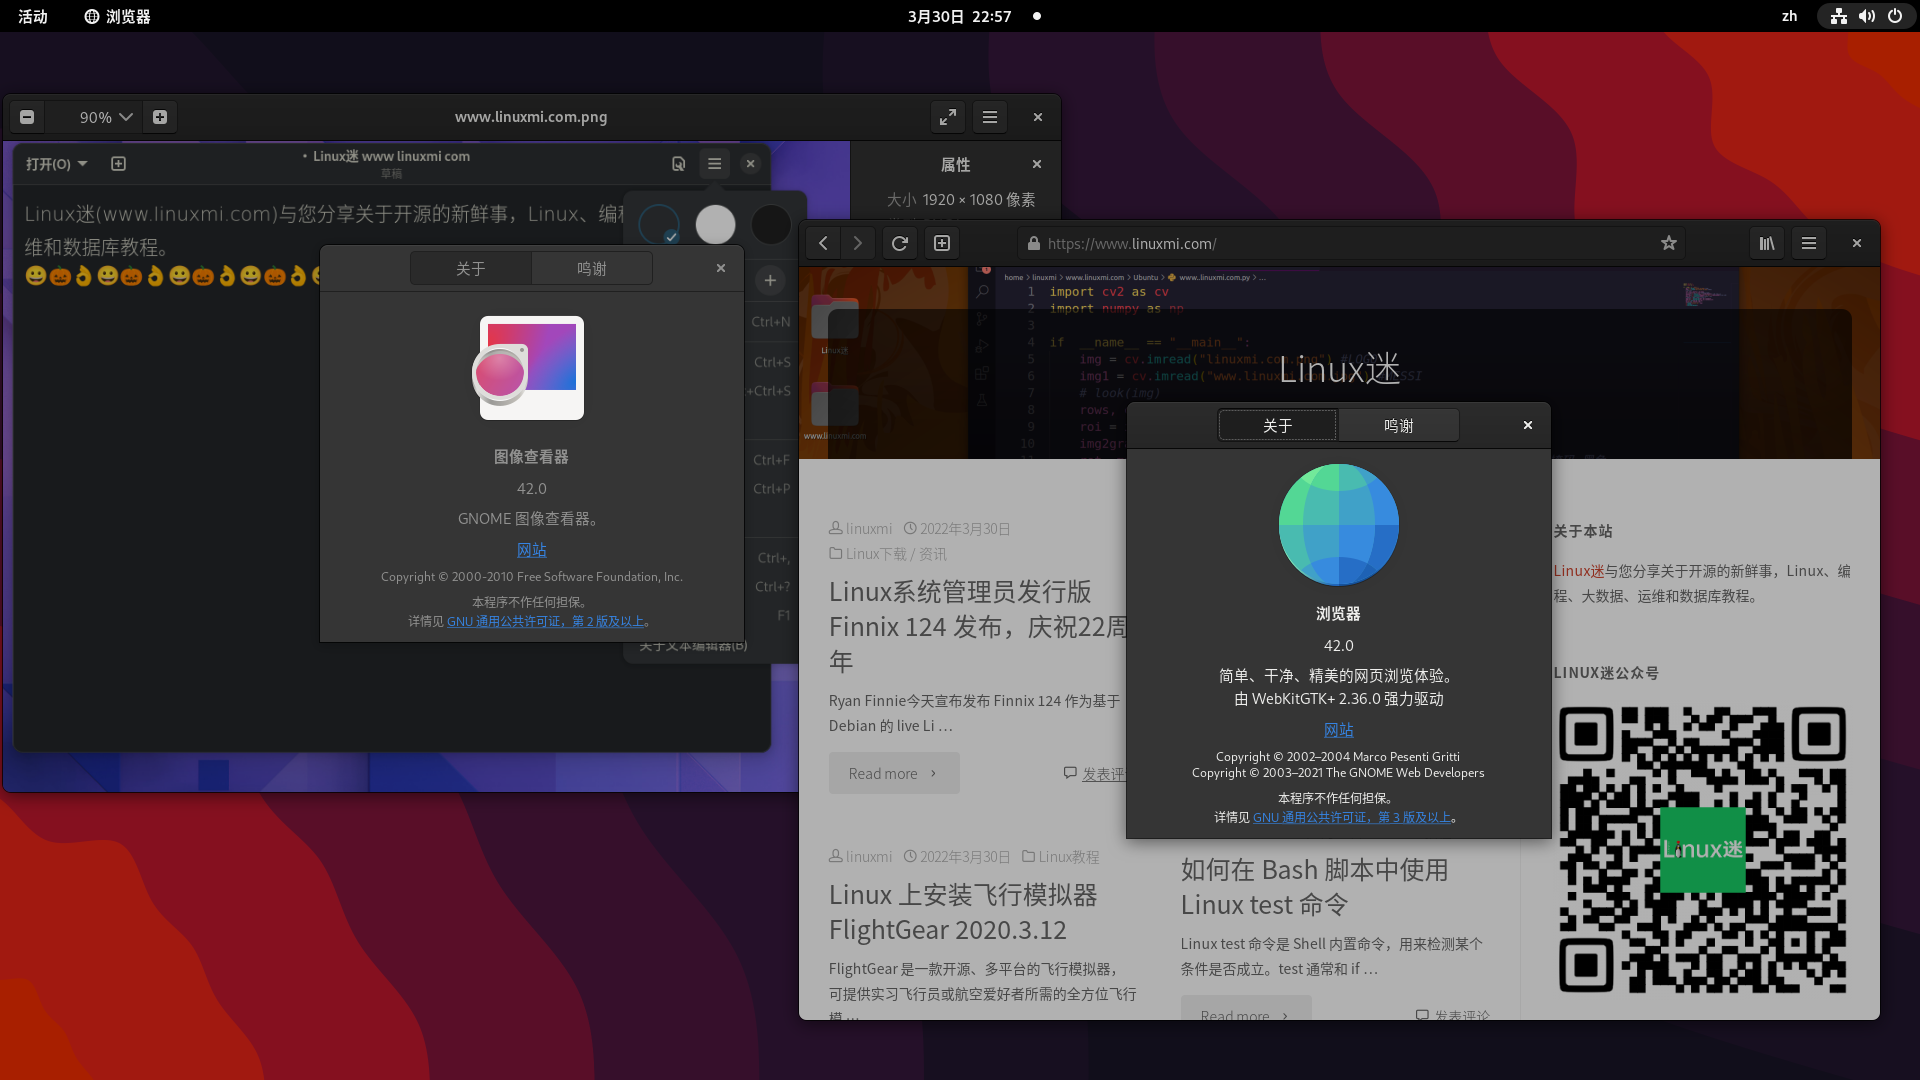Screen dimensions: 1920x1080
Task: Reload the linuxmi.com page
Action: coord(900,243)
